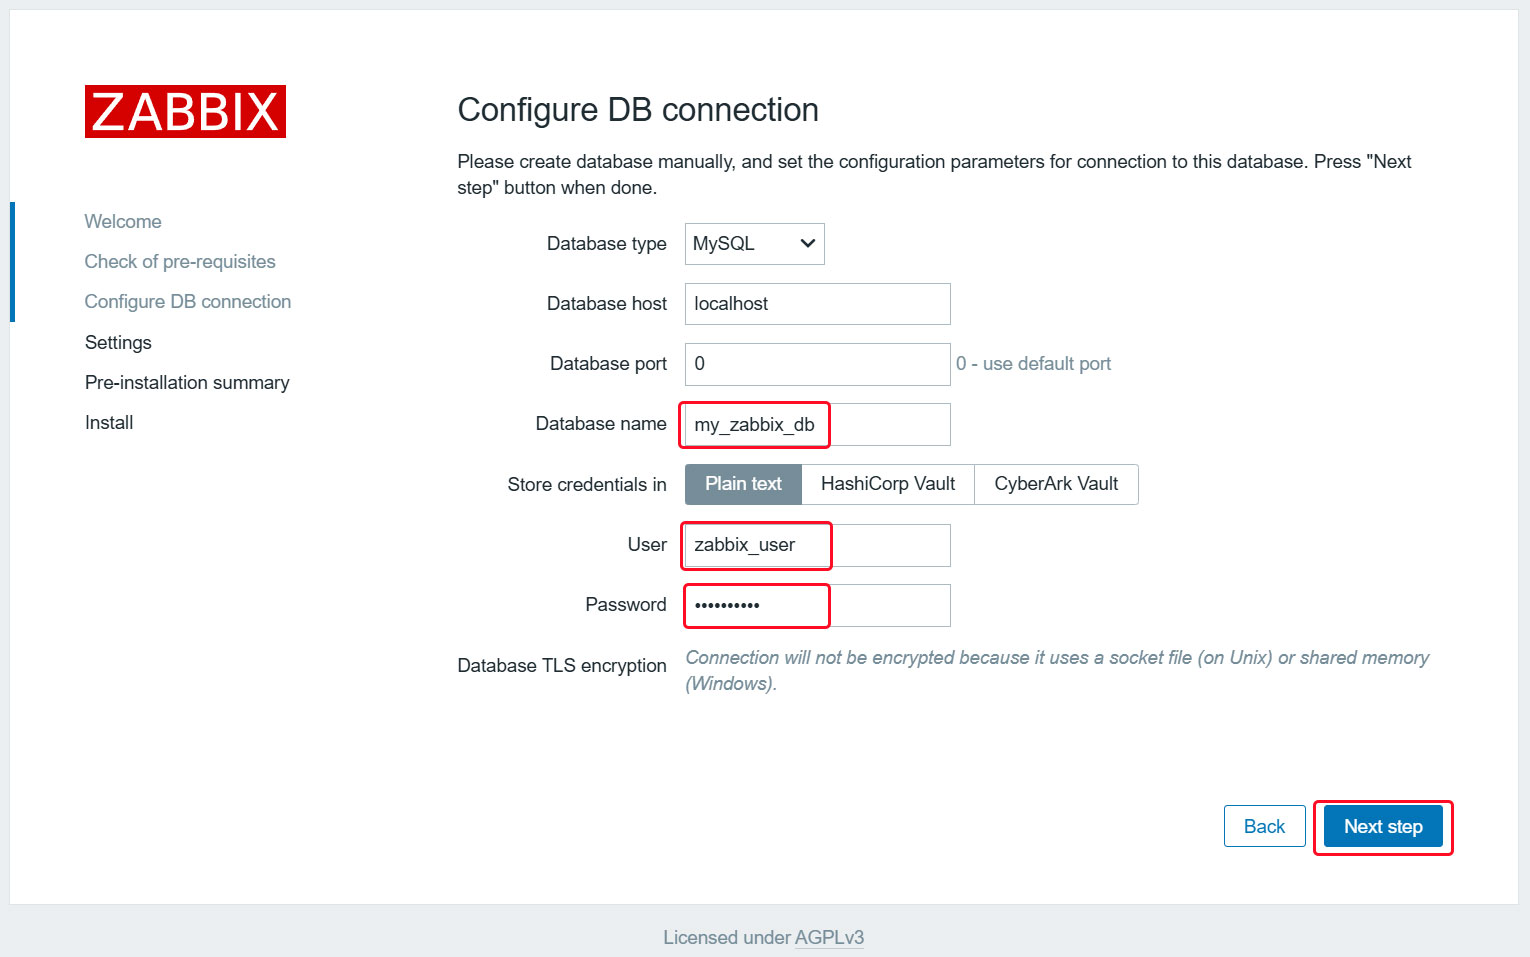The width and height of the screenshot is (1530, 957).
Task: Focus the Database port input
Action: click(x=817, y=364)
